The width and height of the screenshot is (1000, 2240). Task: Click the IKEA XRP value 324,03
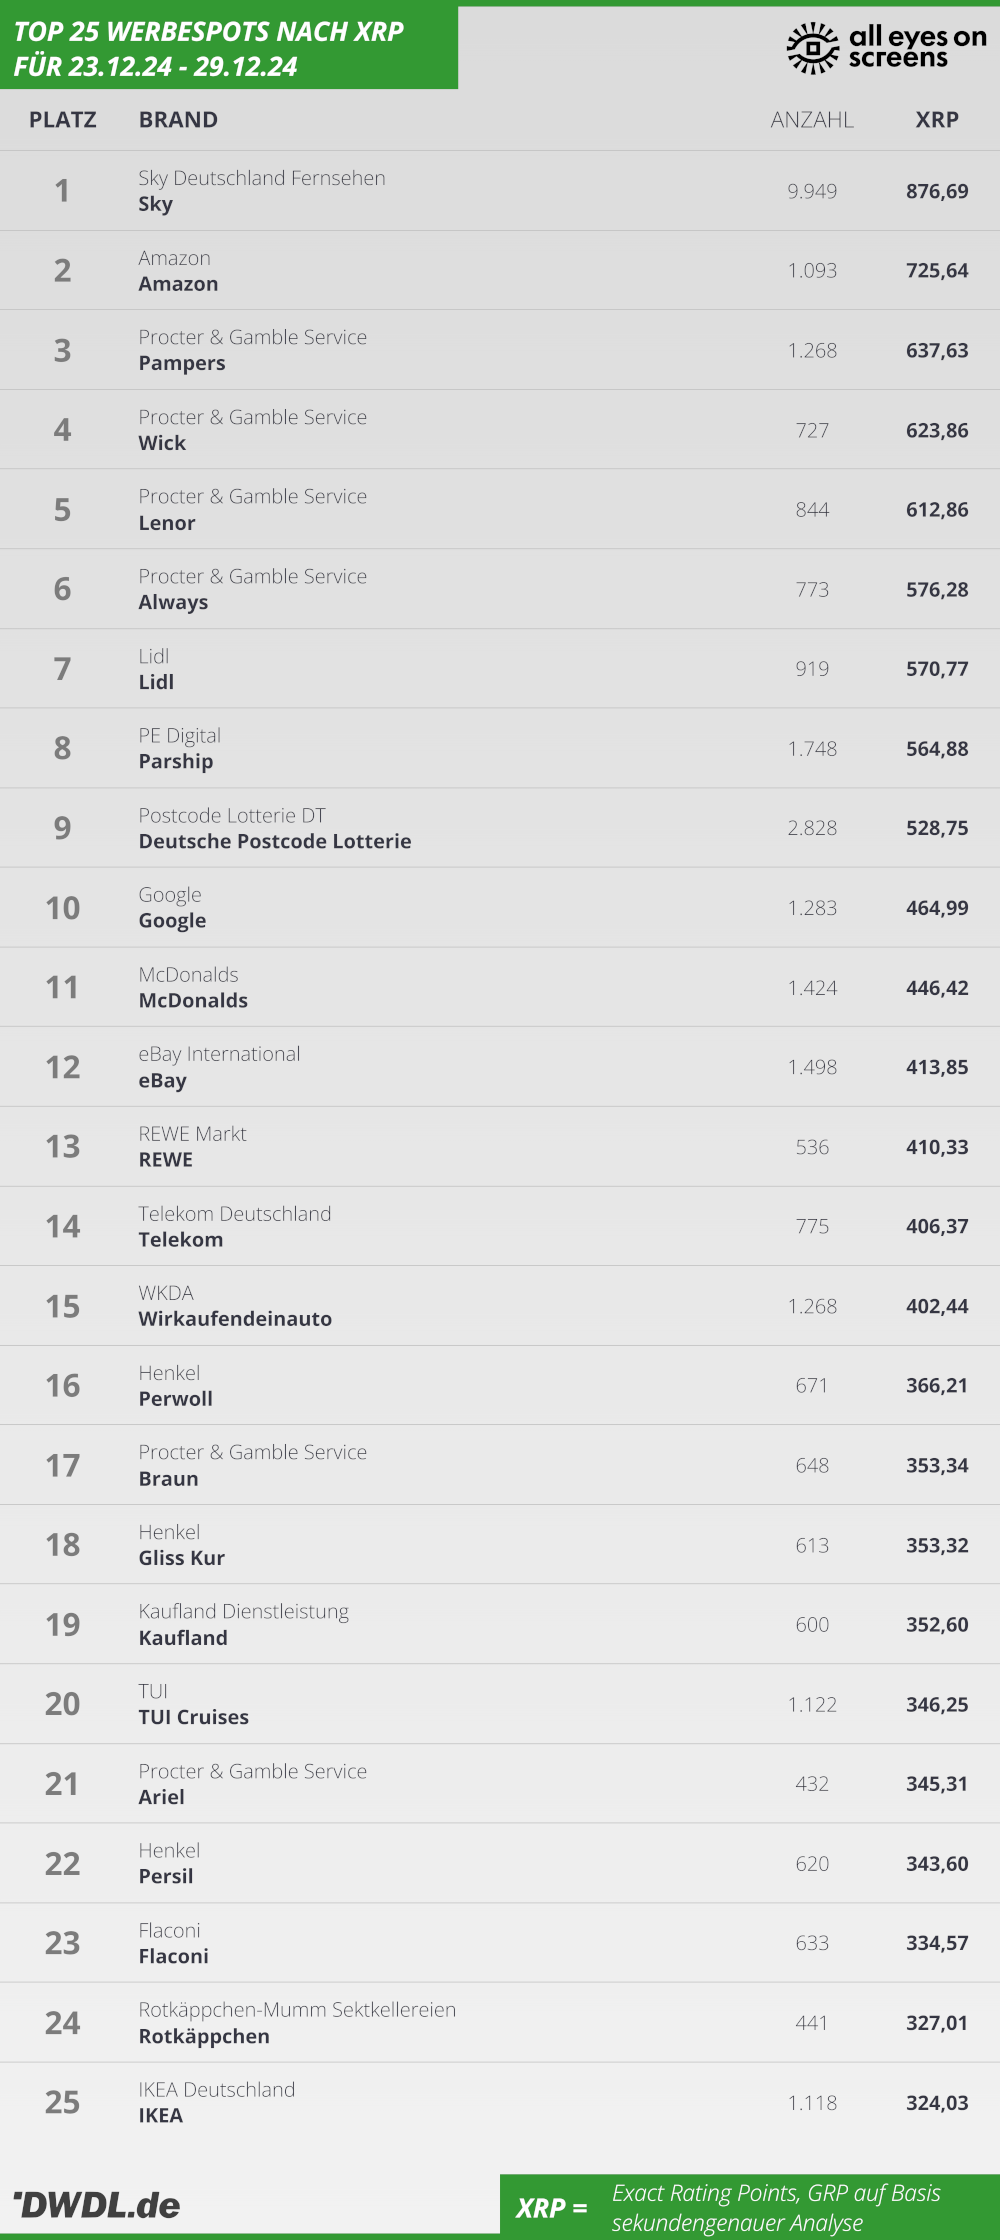[x=937, y=2103]
